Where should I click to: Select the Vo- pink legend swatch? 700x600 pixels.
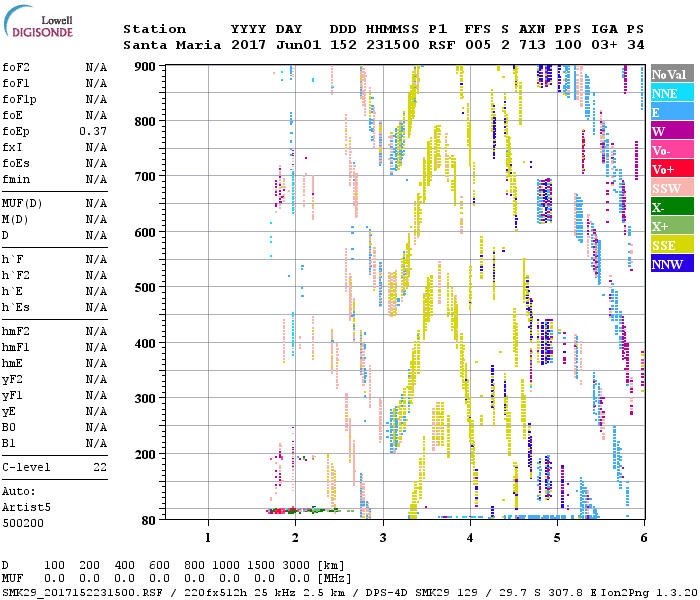[672, 150]
